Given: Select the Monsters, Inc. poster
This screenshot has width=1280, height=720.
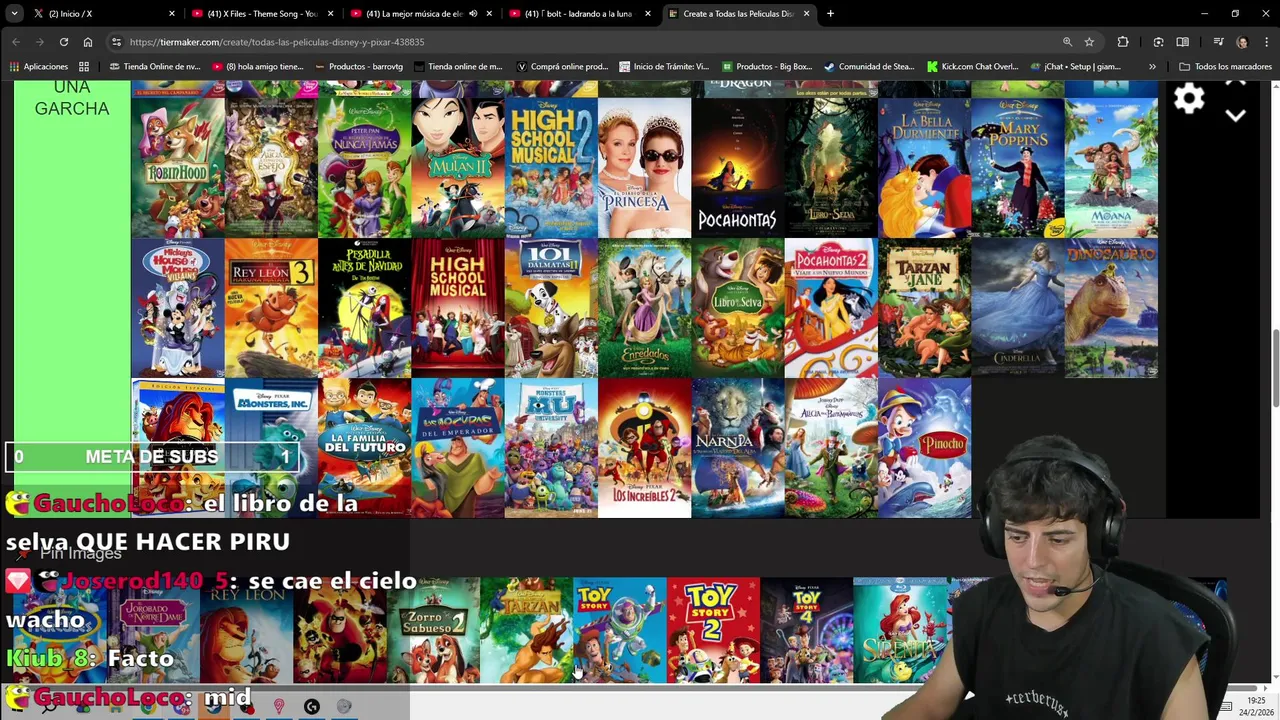Looking at the screenshot, I should [271, 448].
